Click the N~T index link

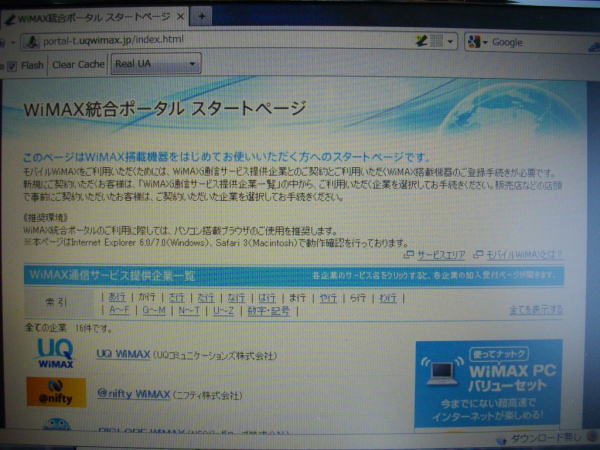pyautogui.click(x=189, y=310)
